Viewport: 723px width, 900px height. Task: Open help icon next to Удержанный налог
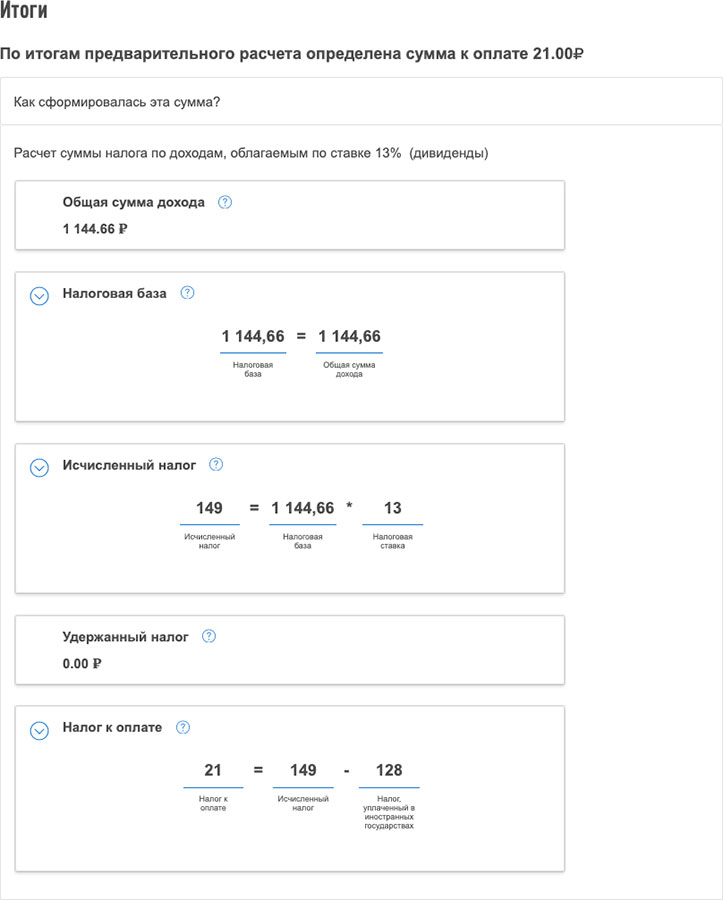[x=209, y=636]
